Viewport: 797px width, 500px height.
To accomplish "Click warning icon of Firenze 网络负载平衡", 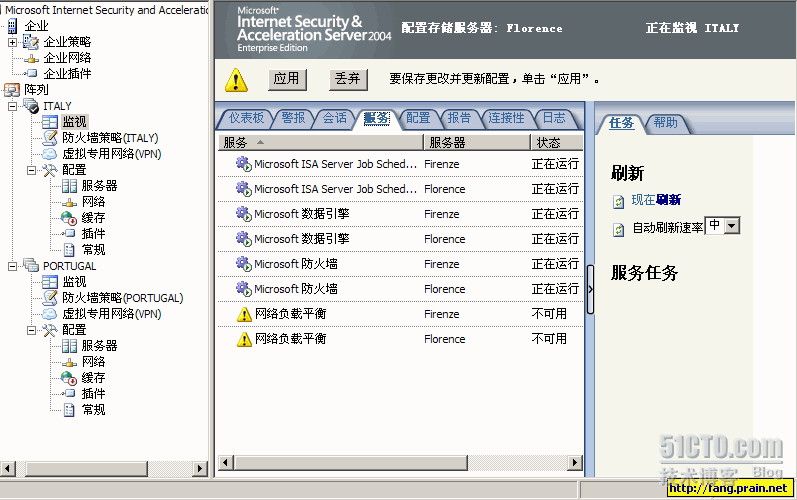I will click(x=244, y=314).
